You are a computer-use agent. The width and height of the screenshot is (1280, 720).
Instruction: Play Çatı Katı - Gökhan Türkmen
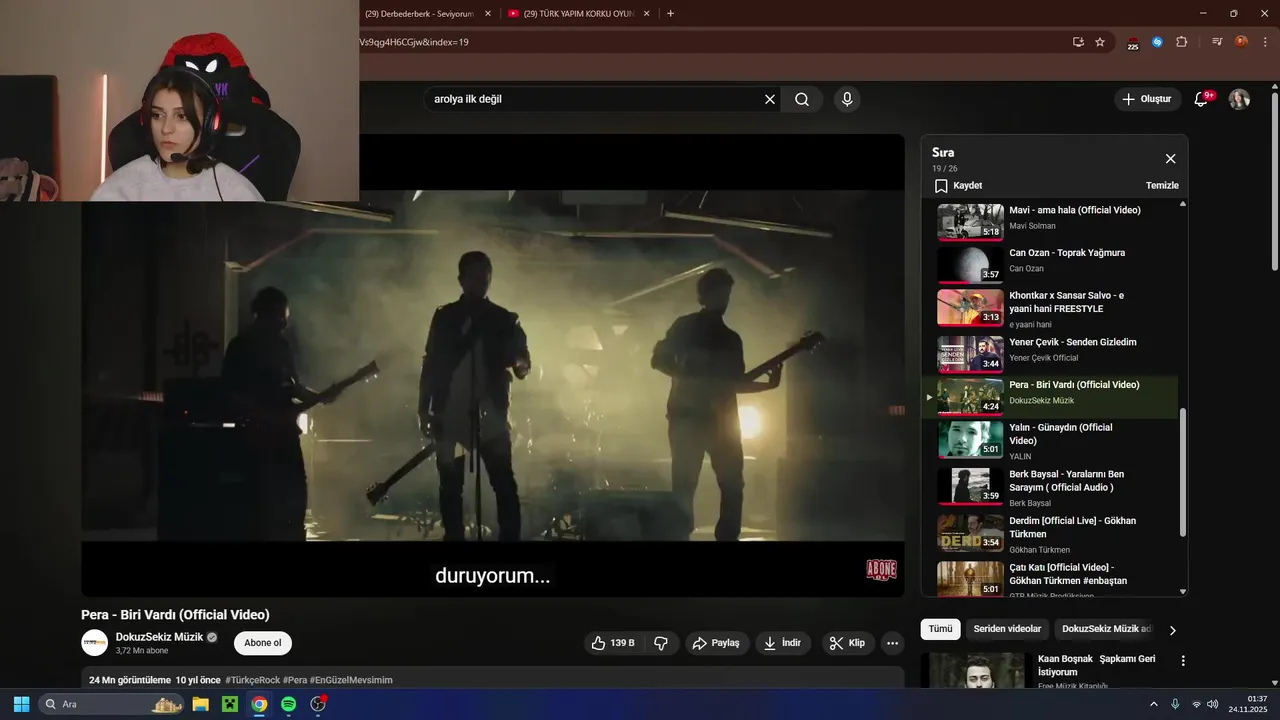pos(1050,579)
